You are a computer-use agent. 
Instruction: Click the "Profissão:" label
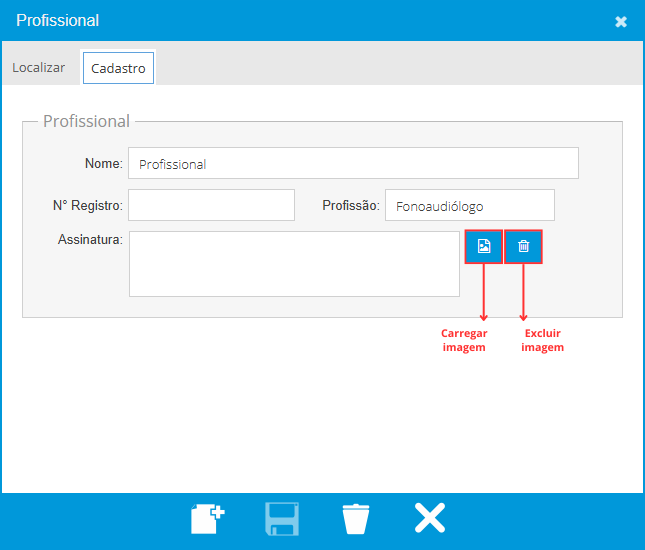pos(350,206)
